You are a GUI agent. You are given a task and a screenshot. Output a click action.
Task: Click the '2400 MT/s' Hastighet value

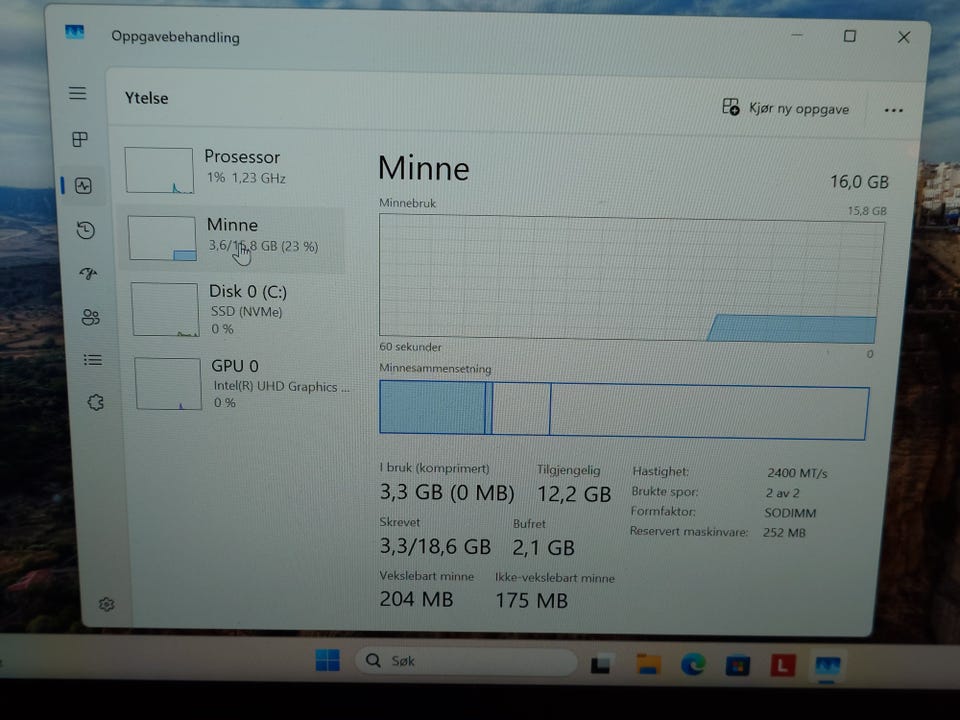(797, 473)
